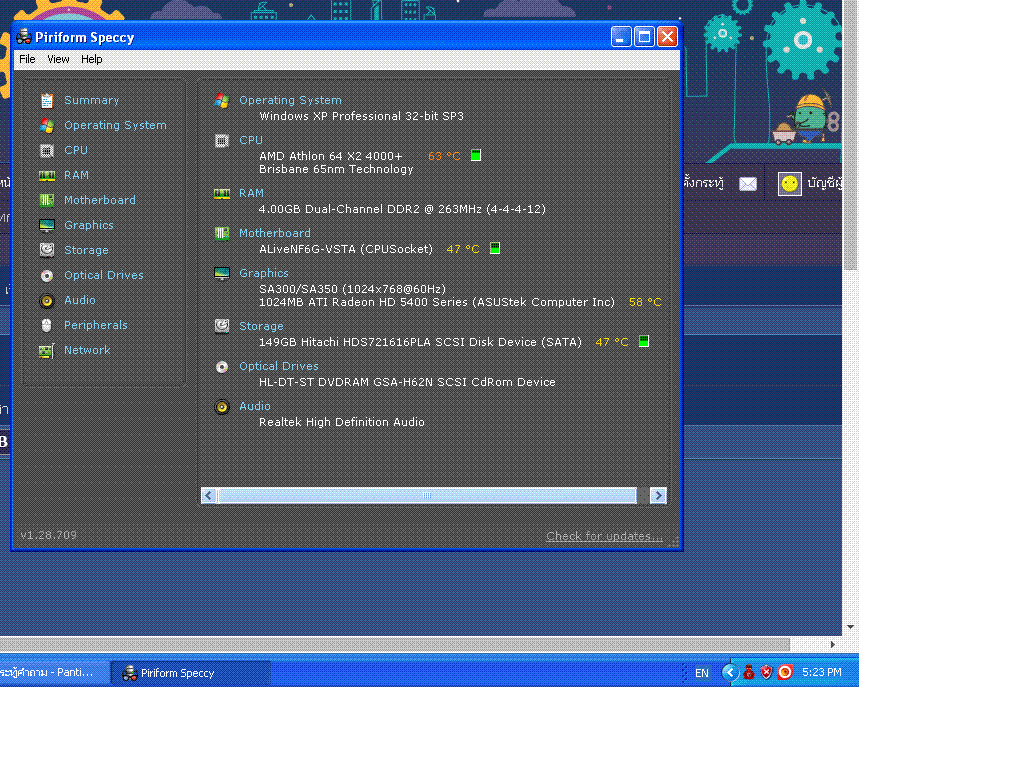Click the Peripherals mouse icon in sidebar
Screen dimensions: 1024x768
point(46,325)
